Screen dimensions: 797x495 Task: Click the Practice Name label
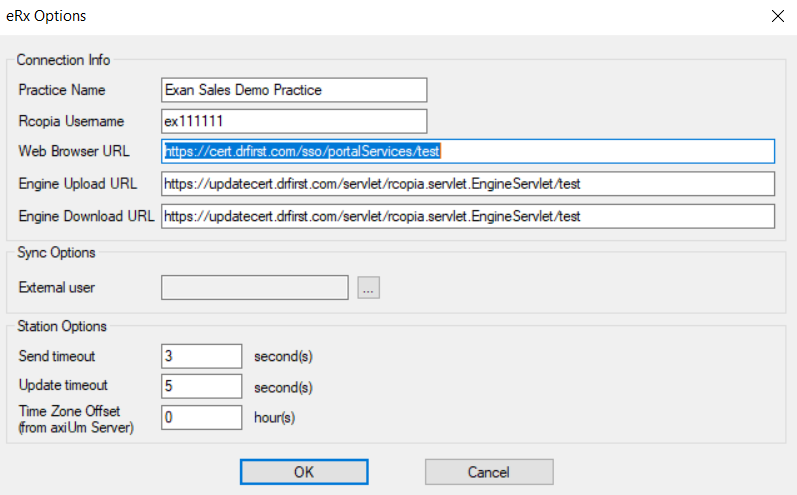tap(62, 90)
